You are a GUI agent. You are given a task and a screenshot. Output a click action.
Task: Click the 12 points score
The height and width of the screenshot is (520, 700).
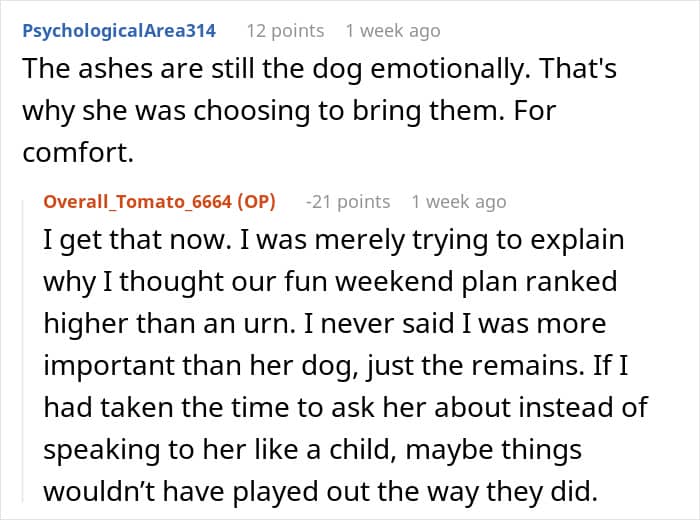coord(285,31)
